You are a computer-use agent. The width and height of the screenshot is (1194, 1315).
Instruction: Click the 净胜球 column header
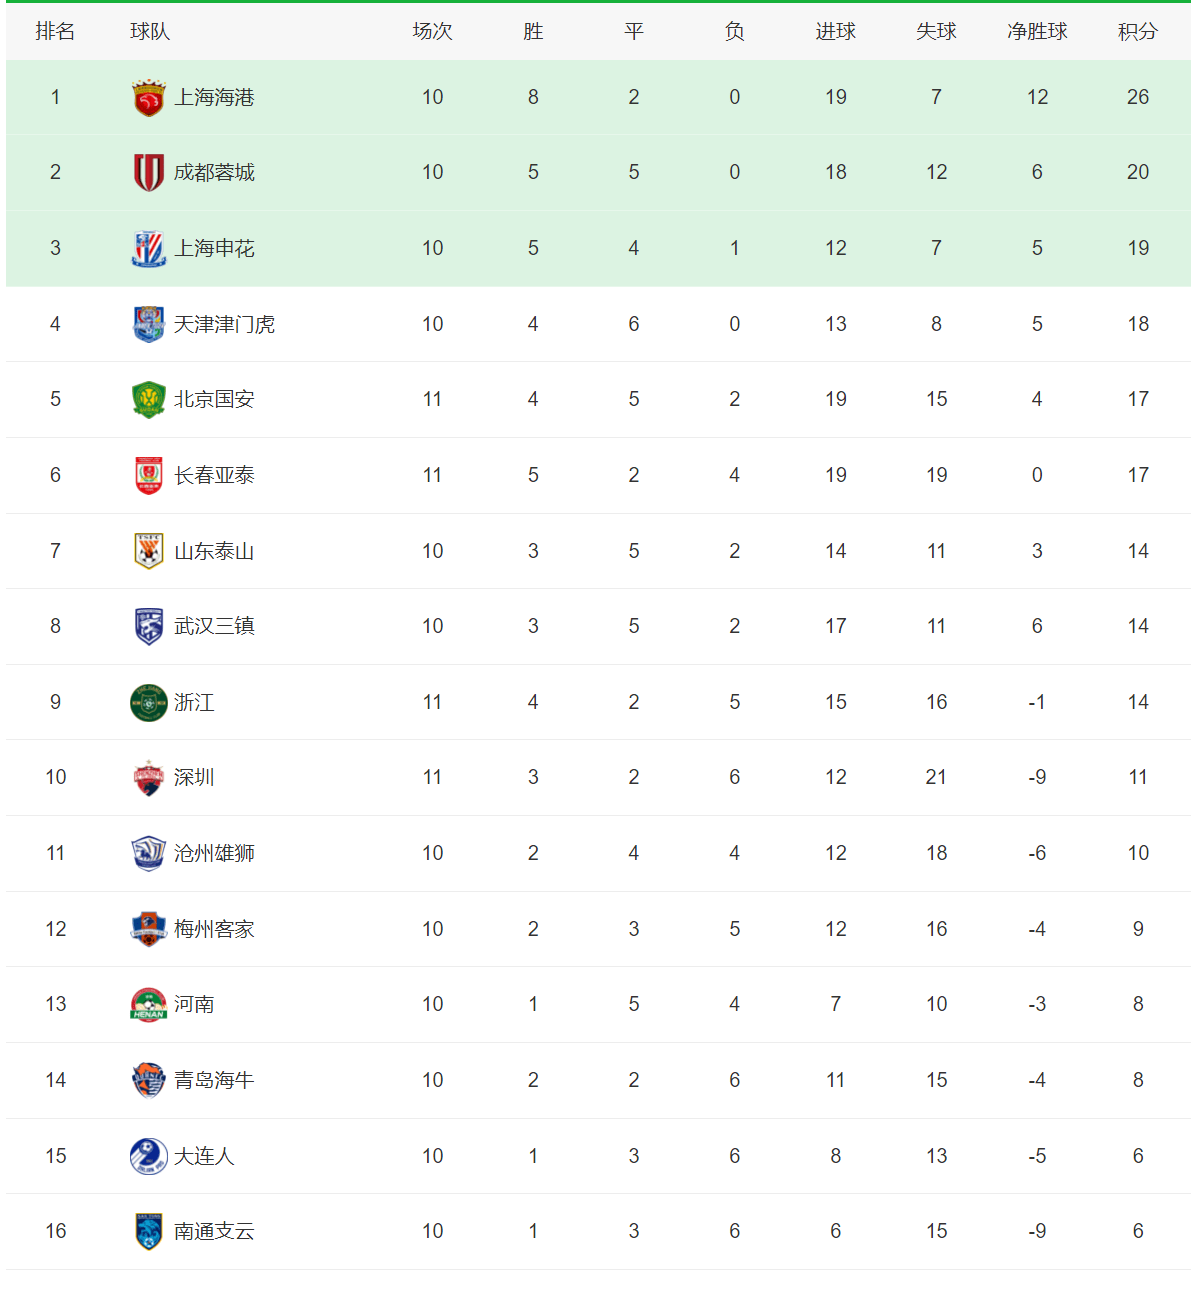pos(1037,32)
